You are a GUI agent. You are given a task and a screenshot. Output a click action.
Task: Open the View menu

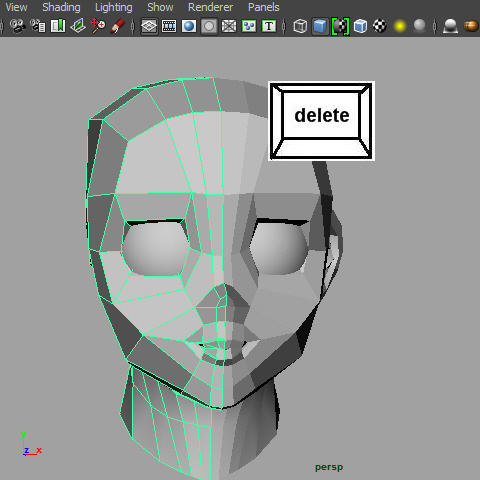click(x=16, y=7)
